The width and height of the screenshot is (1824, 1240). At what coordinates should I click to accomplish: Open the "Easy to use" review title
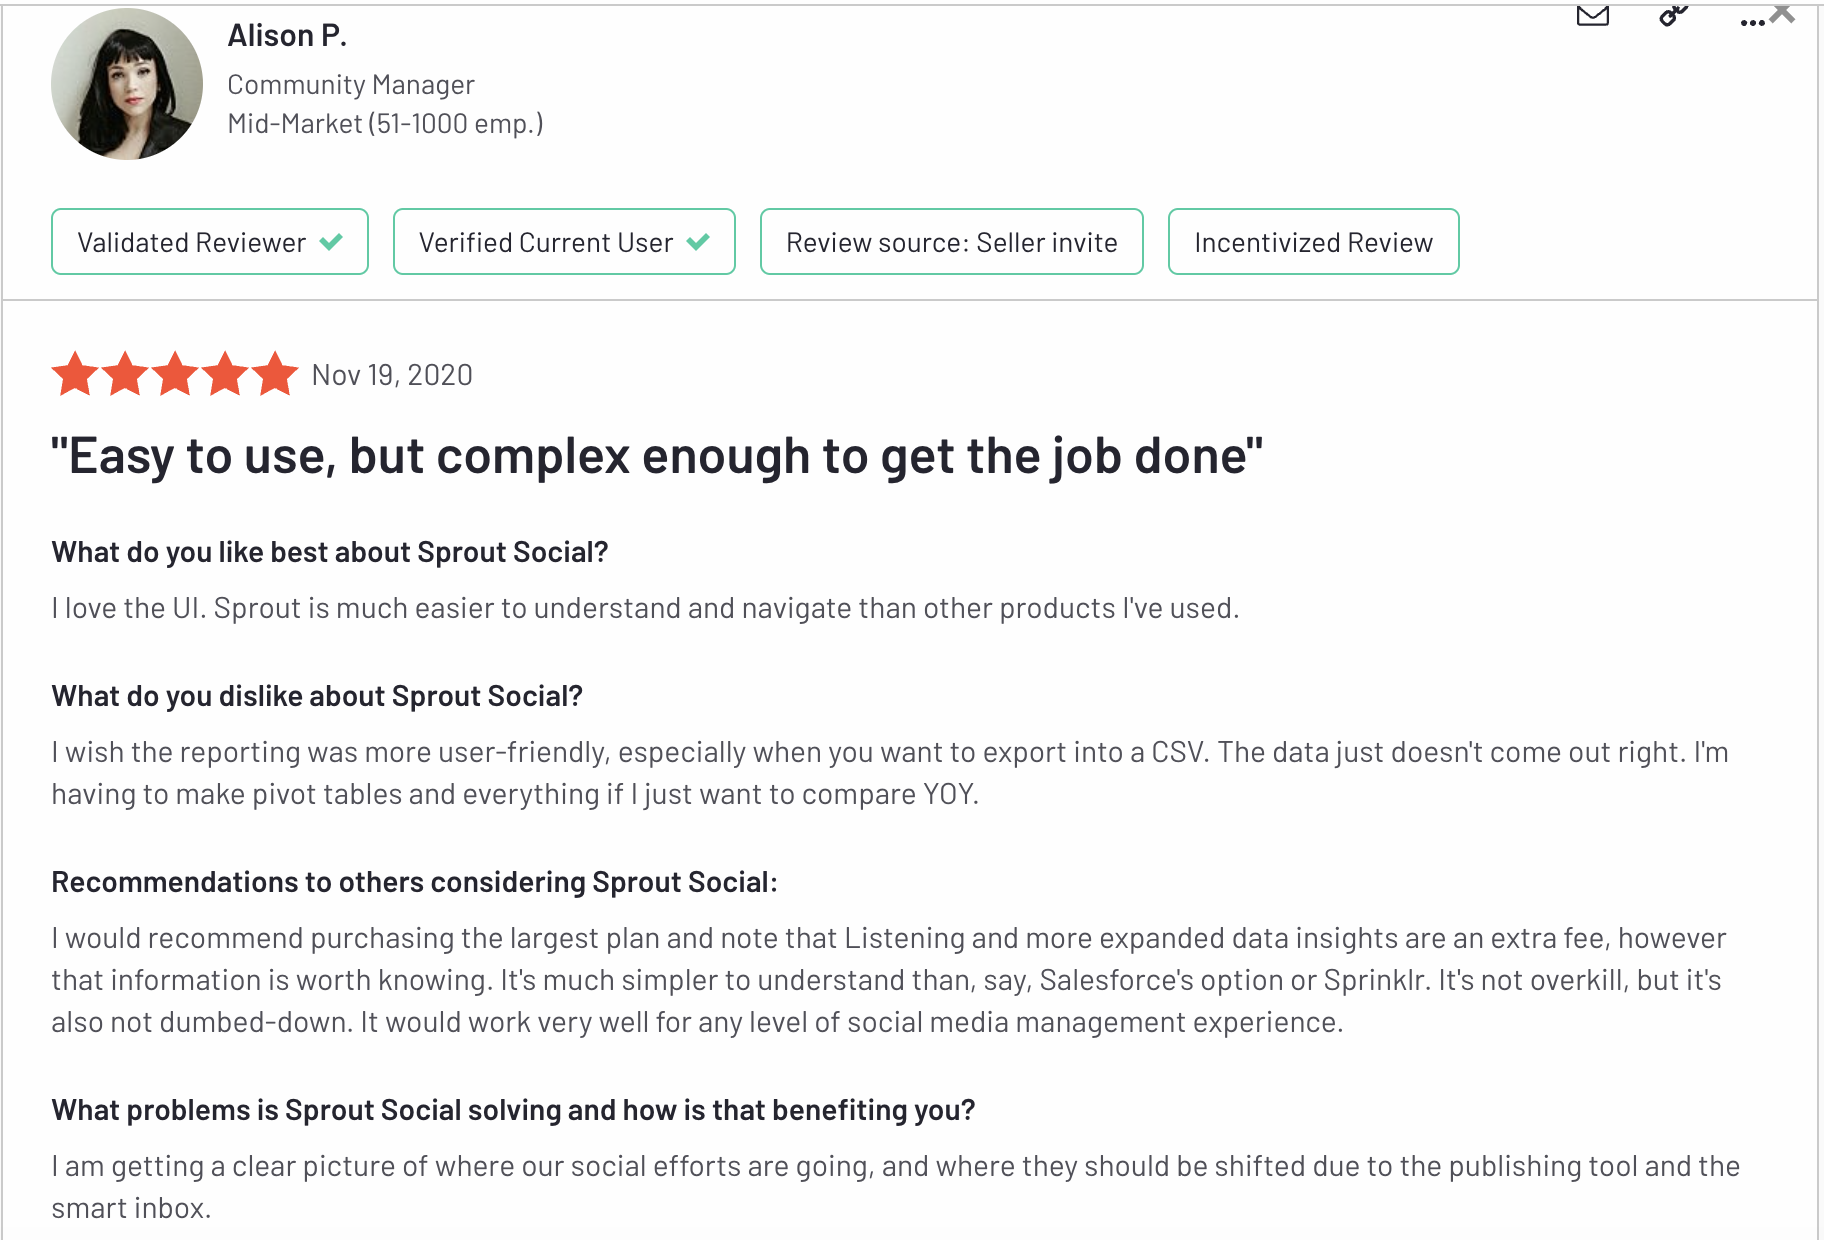pos(657,456)
